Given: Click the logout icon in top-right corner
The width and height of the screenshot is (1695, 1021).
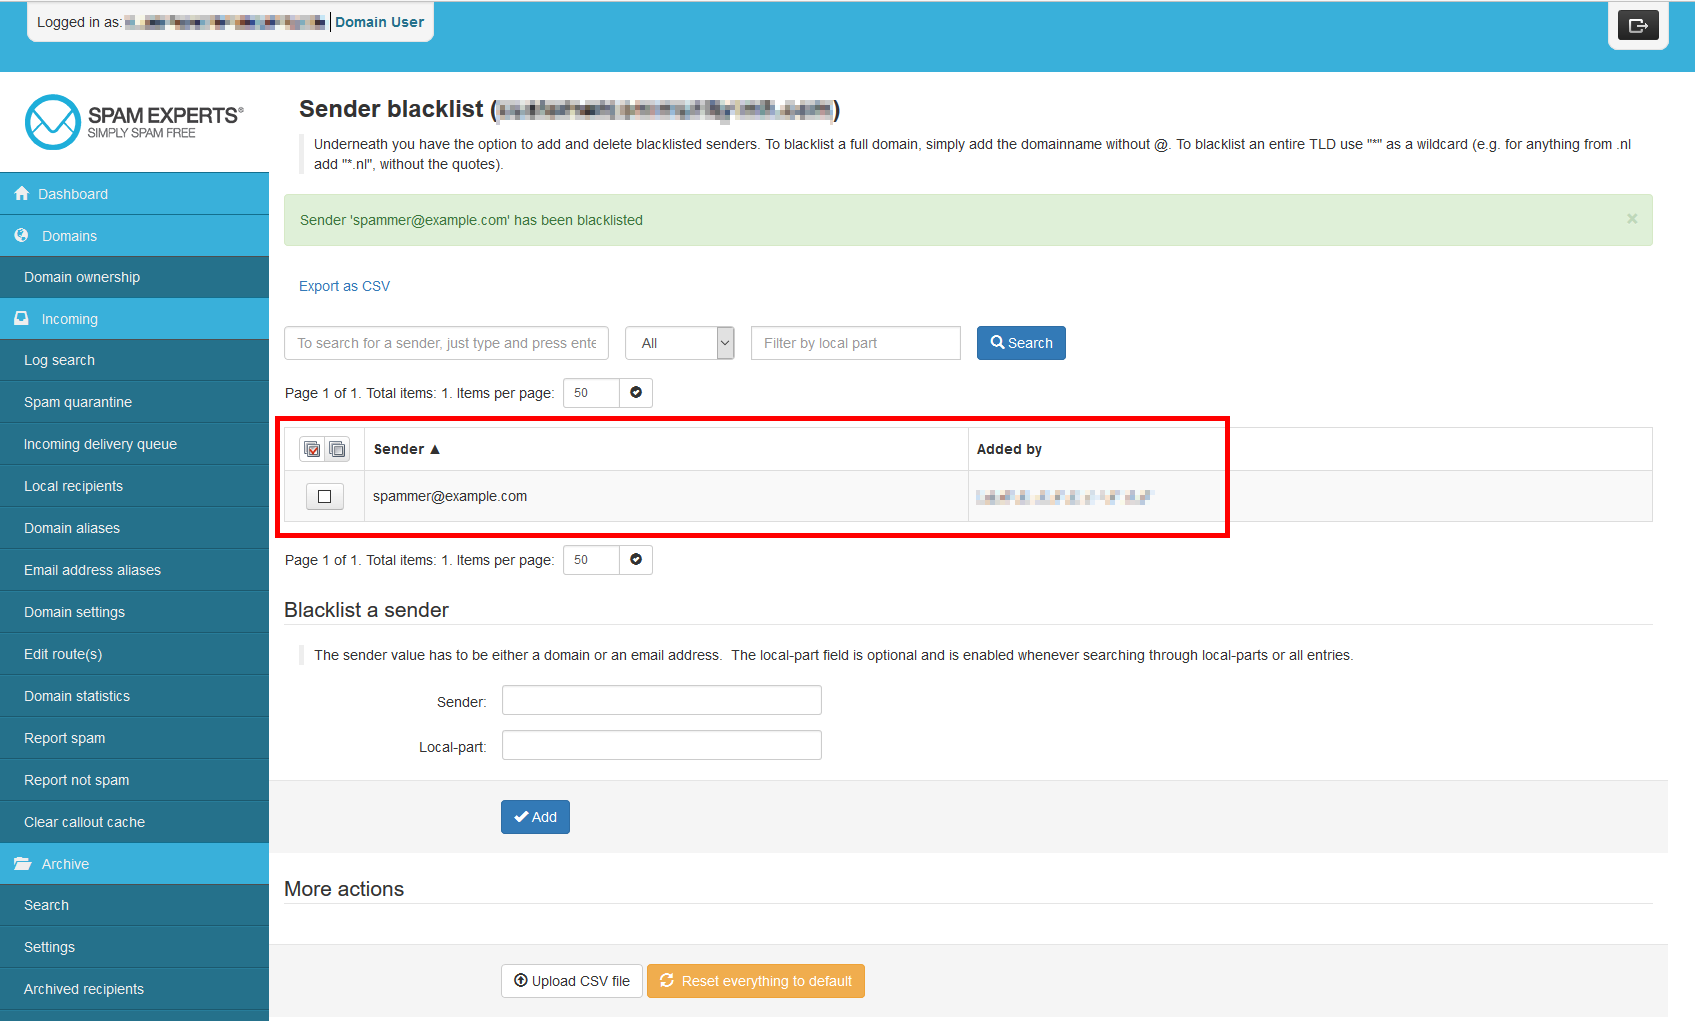Looking at the screenshot, I should [1637, 26].
